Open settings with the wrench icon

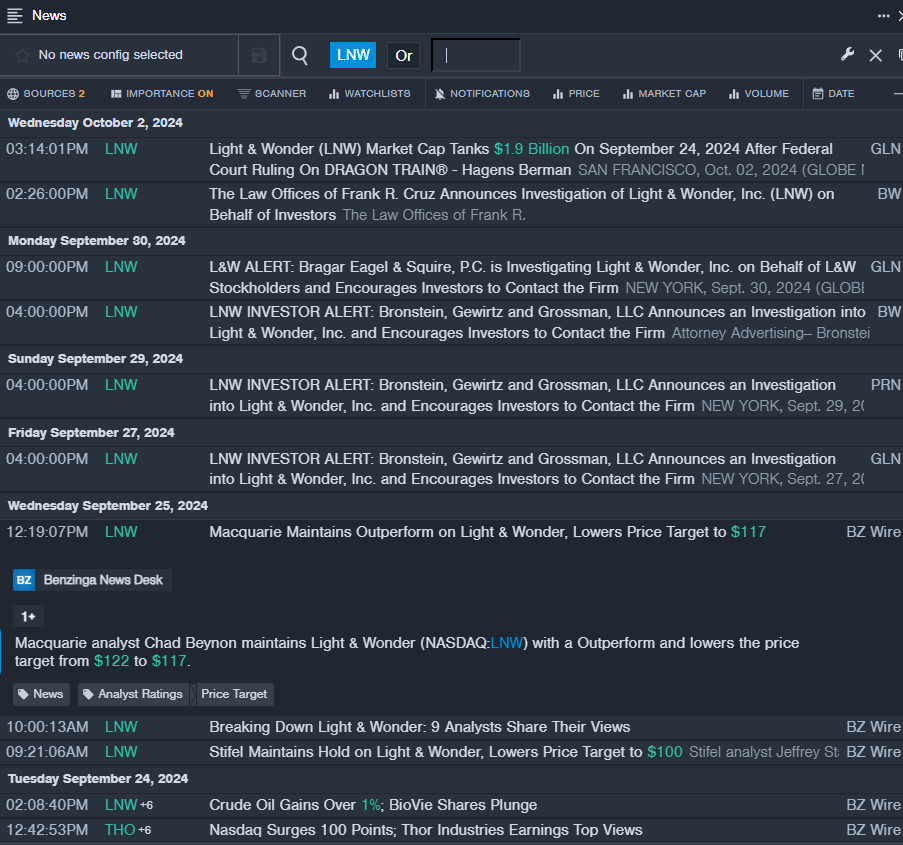(847, 55)
